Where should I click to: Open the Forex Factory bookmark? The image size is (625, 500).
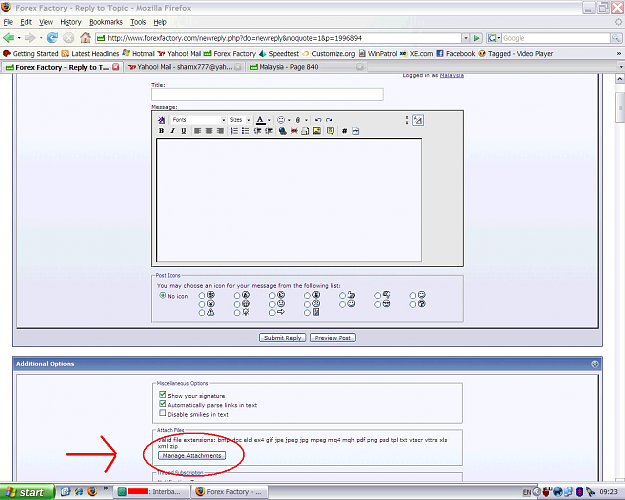coord(230,53)
